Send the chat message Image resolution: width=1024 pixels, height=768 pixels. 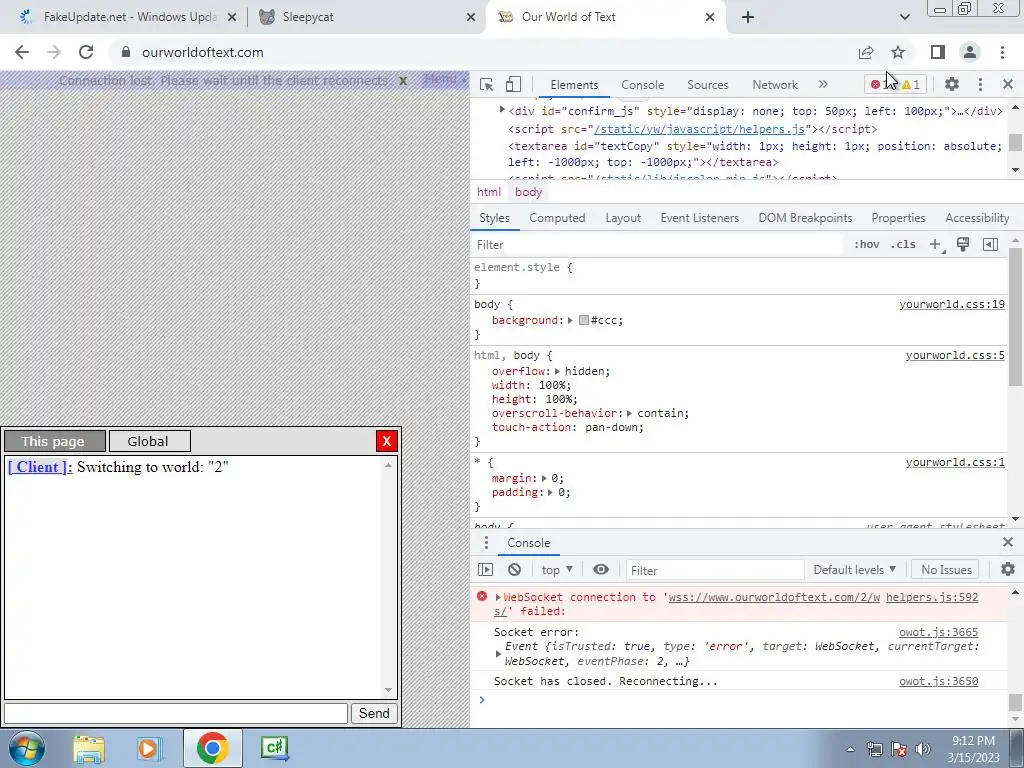pos(374,713)
